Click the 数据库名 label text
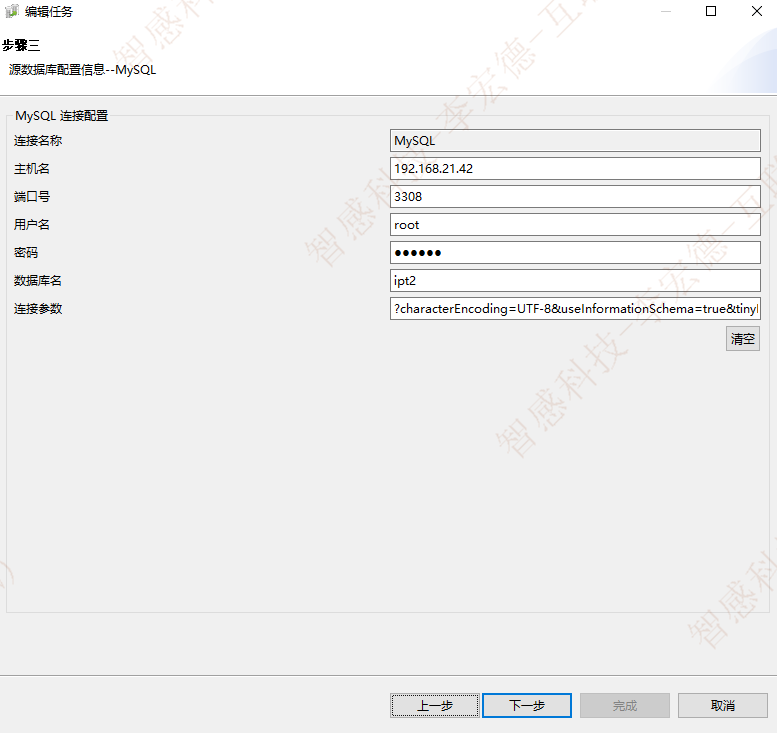Viewport: 777px width, 733px height. point(38,281)
